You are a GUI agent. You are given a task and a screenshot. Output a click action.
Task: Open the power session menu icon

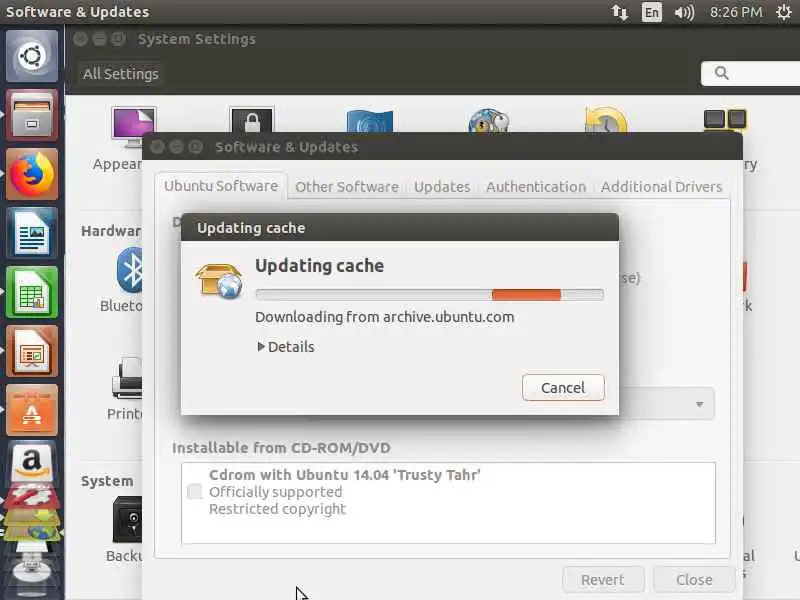[784, 12]
